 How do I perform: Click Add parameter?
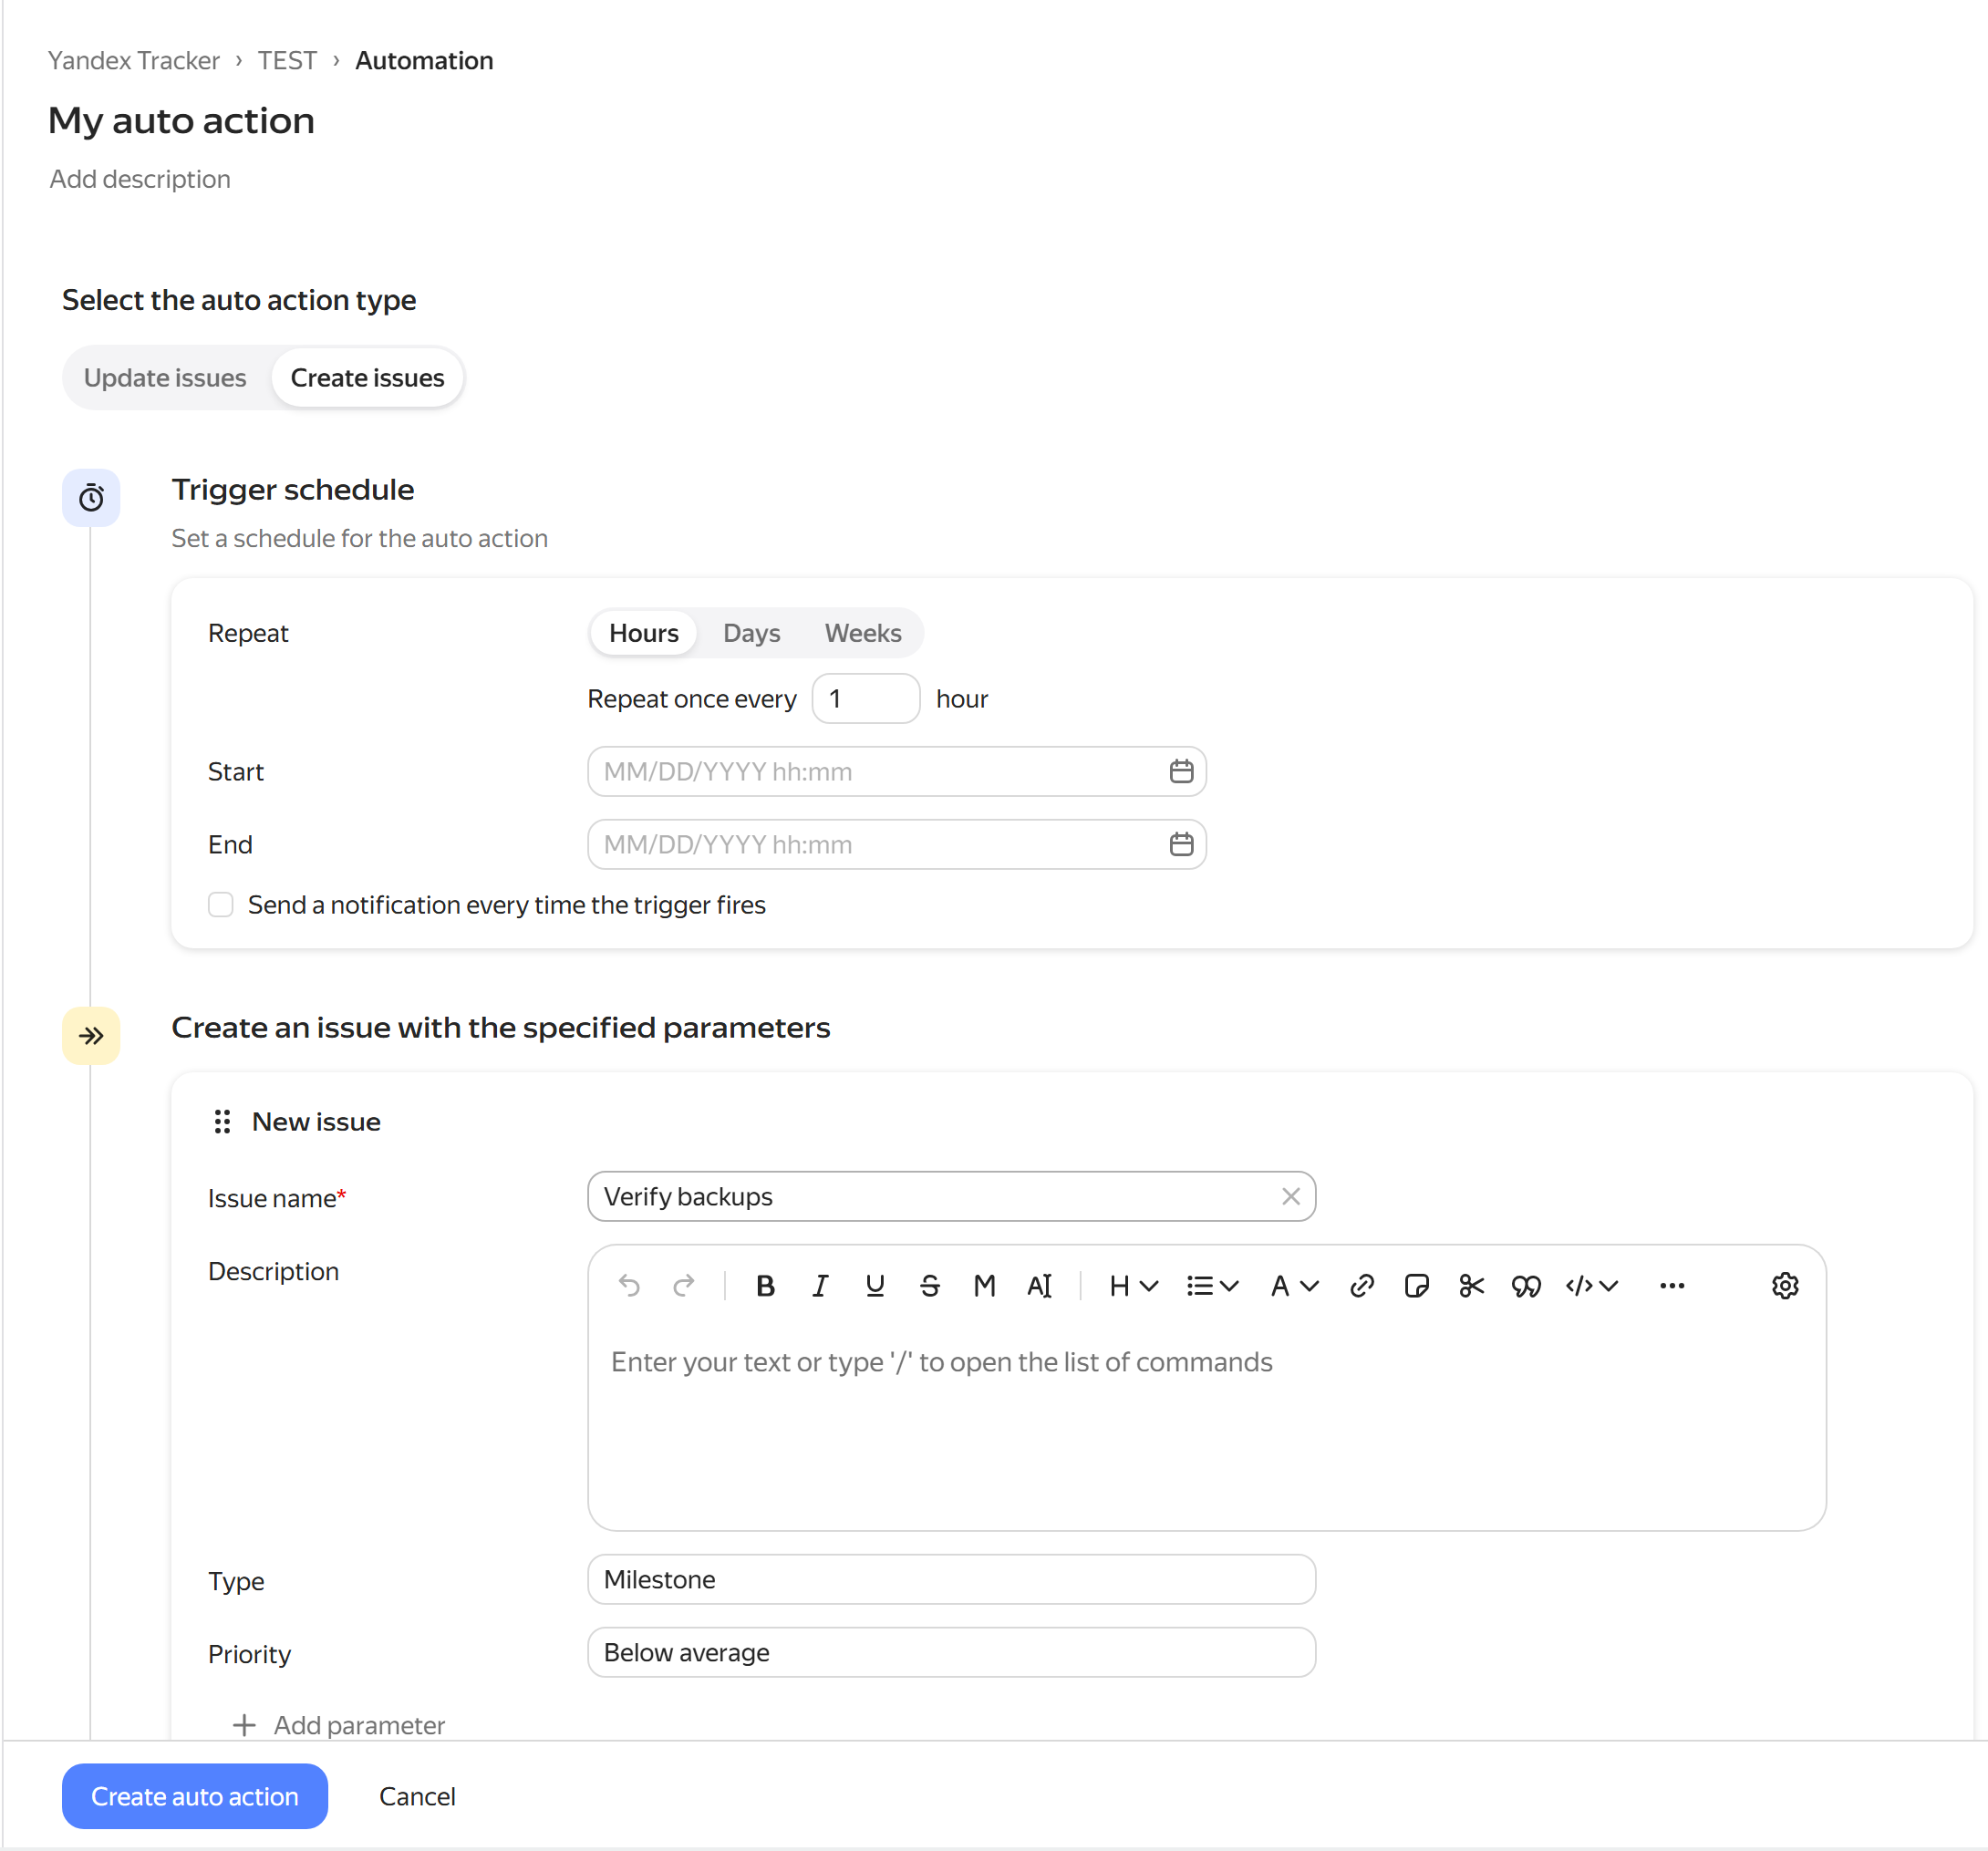[x=338, y=1725]
